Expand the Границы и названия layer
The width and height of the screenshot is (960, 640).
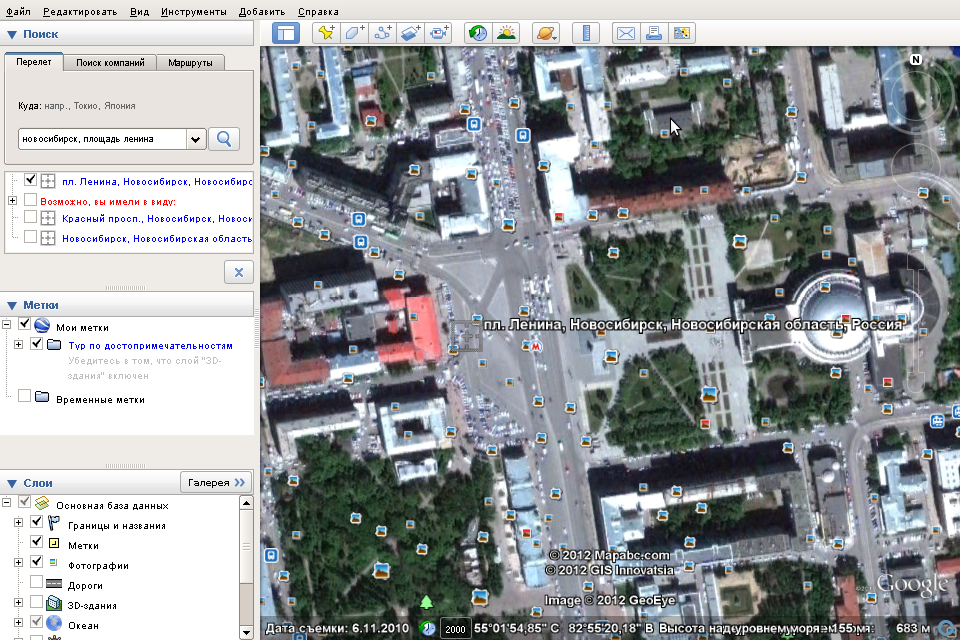[x=18, y=524]
